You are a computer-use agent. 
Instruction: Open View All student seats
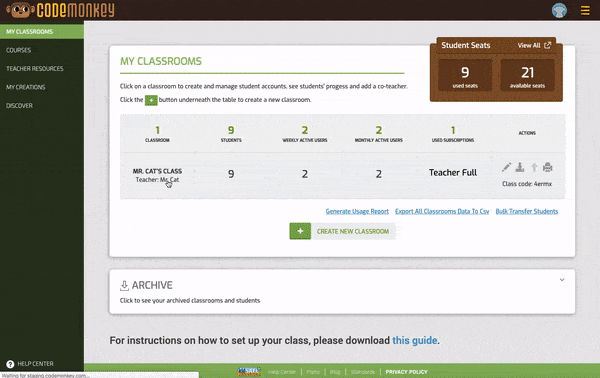(534, 45)
